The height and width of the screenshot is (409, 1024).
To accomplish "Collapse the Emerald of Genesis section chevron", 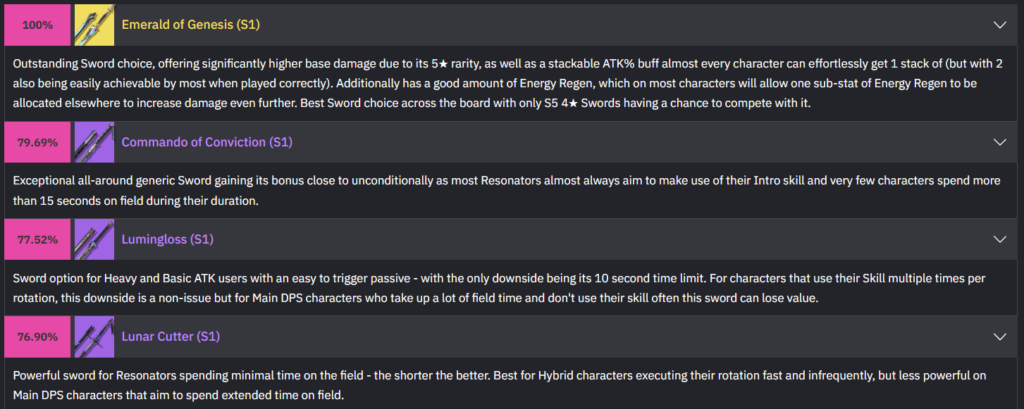I will [x=999, y=24].
